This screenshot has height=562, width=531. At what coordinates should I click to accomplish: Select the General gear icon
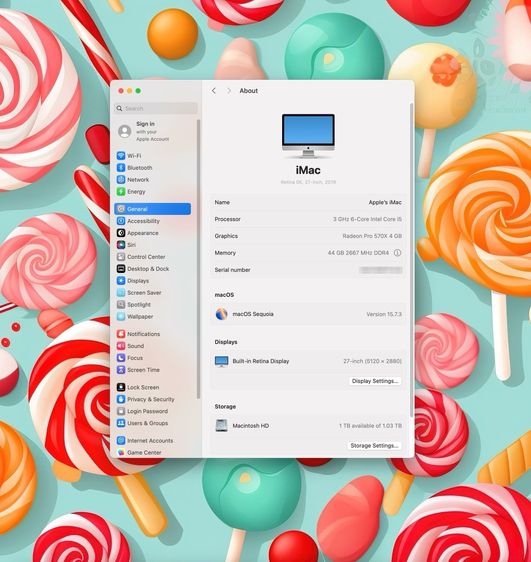(x=121, y=209)
